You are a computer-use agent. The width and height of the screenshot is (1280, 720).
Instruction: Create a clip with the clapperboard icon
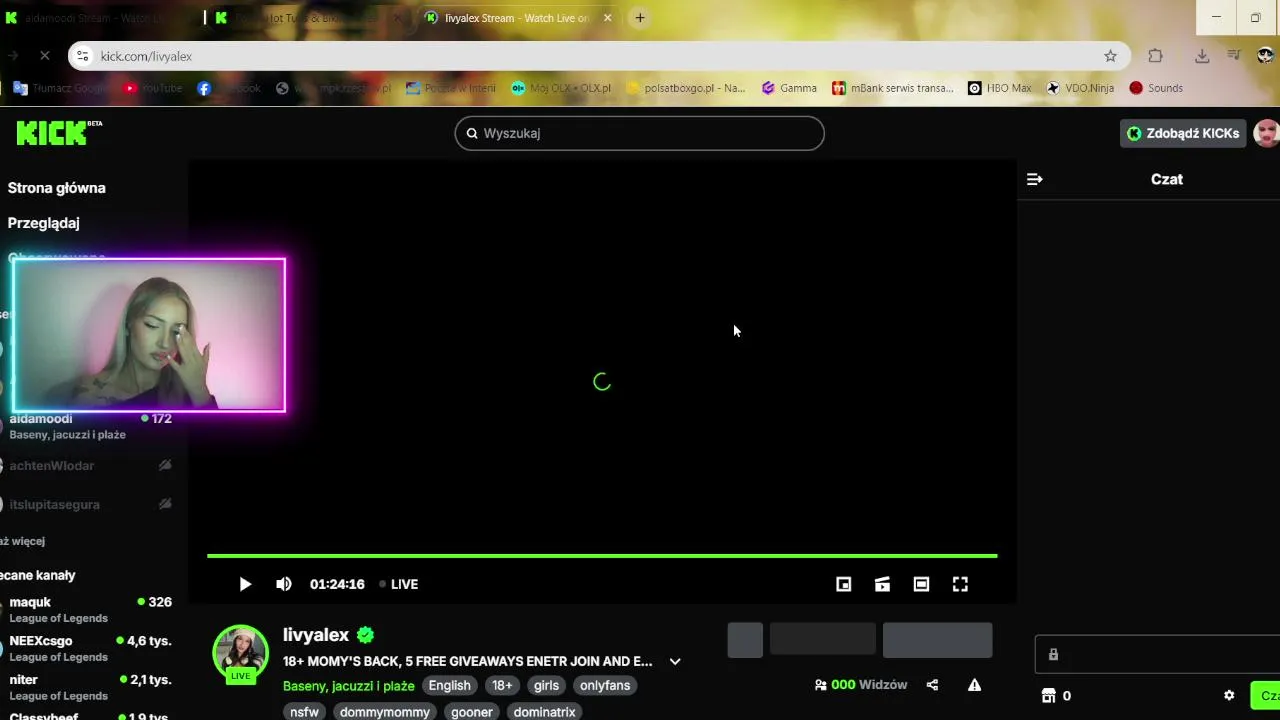(882, 584)
